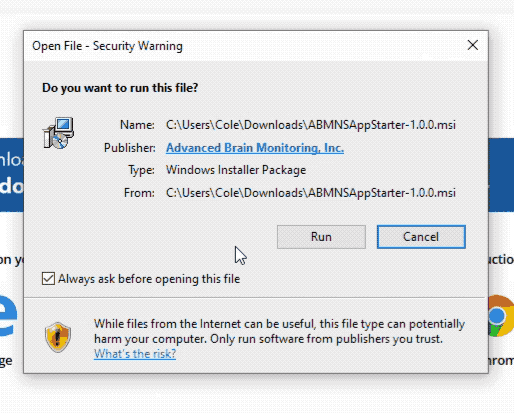Image resolution: width=514 pixels, height=413 pixels.
Task: Click the Windows Installer Package type text
Action: click(x=236, y=170)
